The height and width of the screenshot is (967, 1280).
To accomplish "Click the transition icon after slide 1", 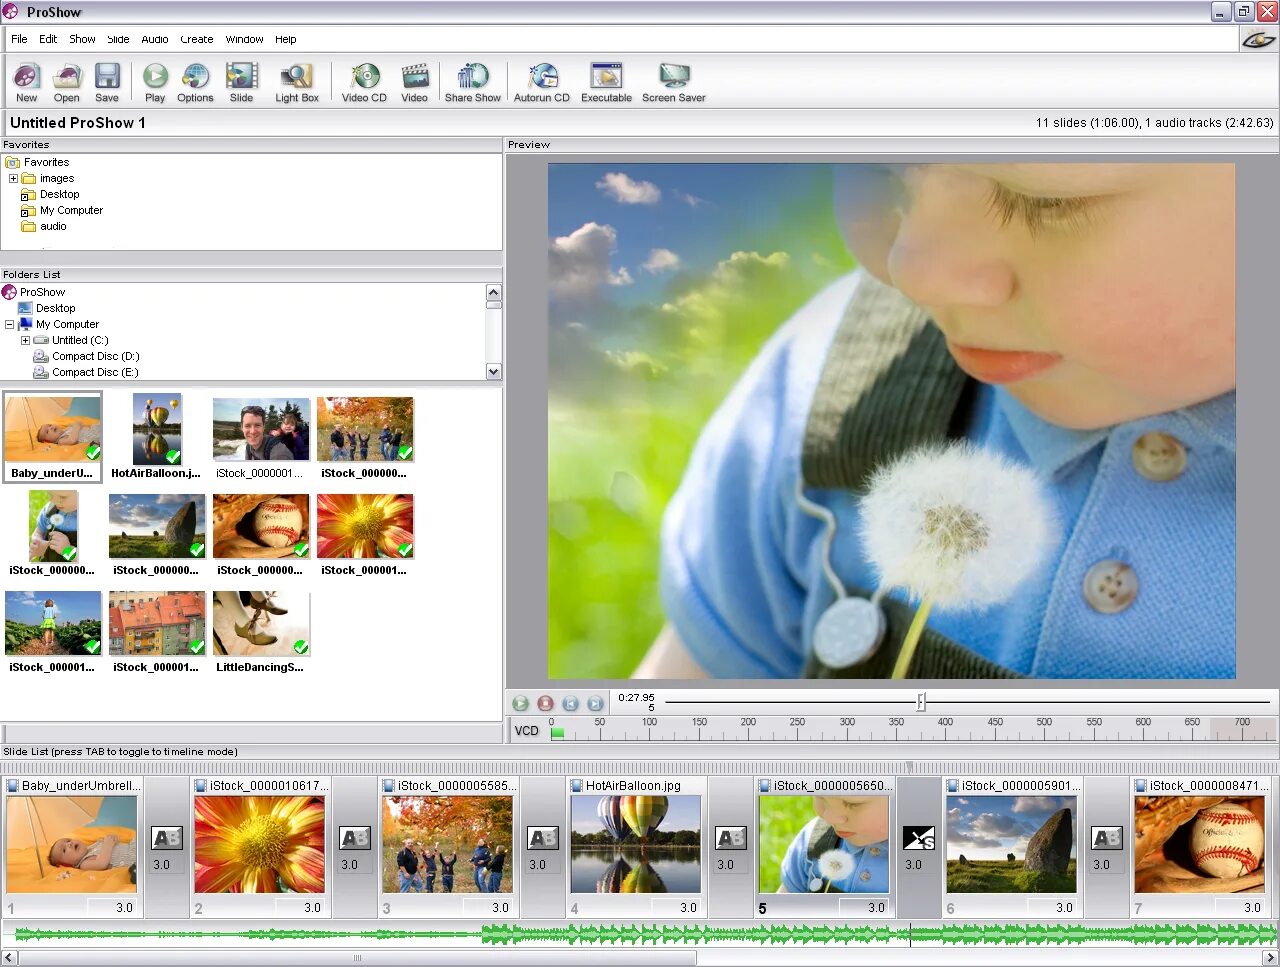I will (167, 838).
